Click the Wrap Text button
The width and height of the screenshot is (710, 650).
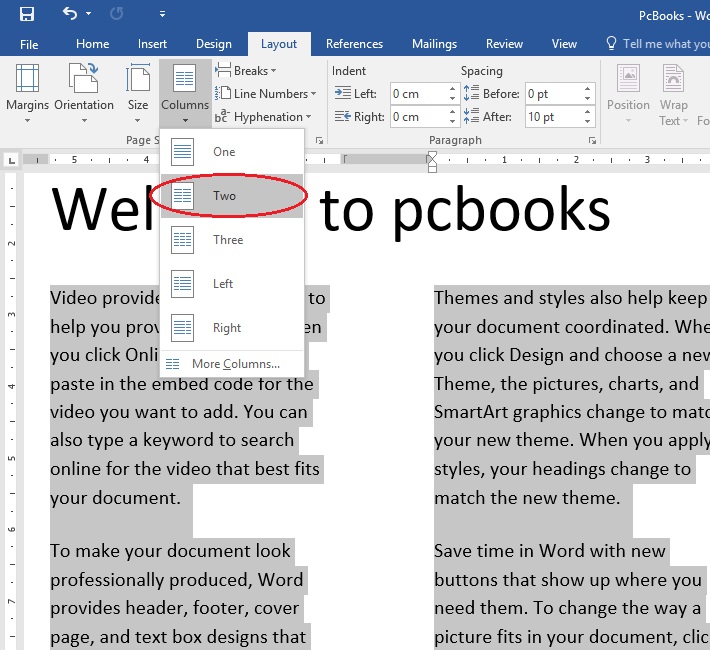tap(673, 93)
